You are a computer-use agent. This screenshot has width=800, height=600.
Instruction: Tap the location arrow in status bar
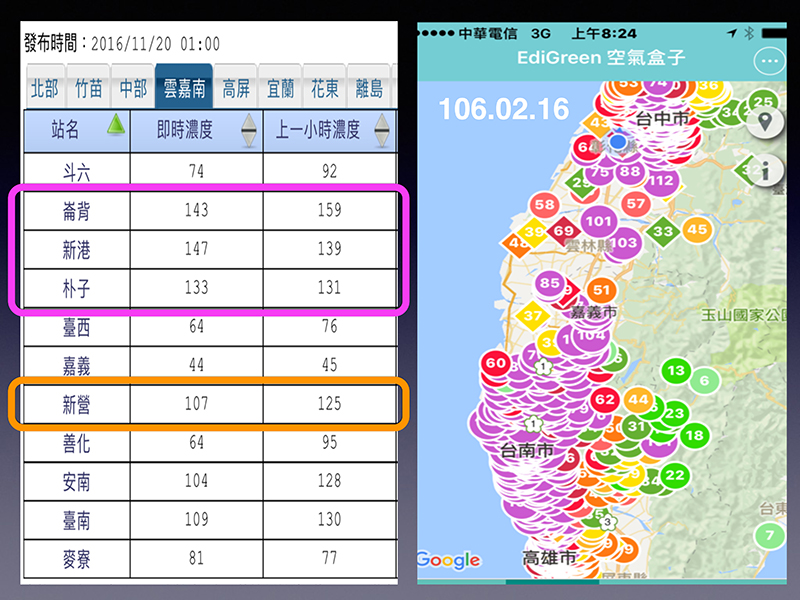coord(732,34)
